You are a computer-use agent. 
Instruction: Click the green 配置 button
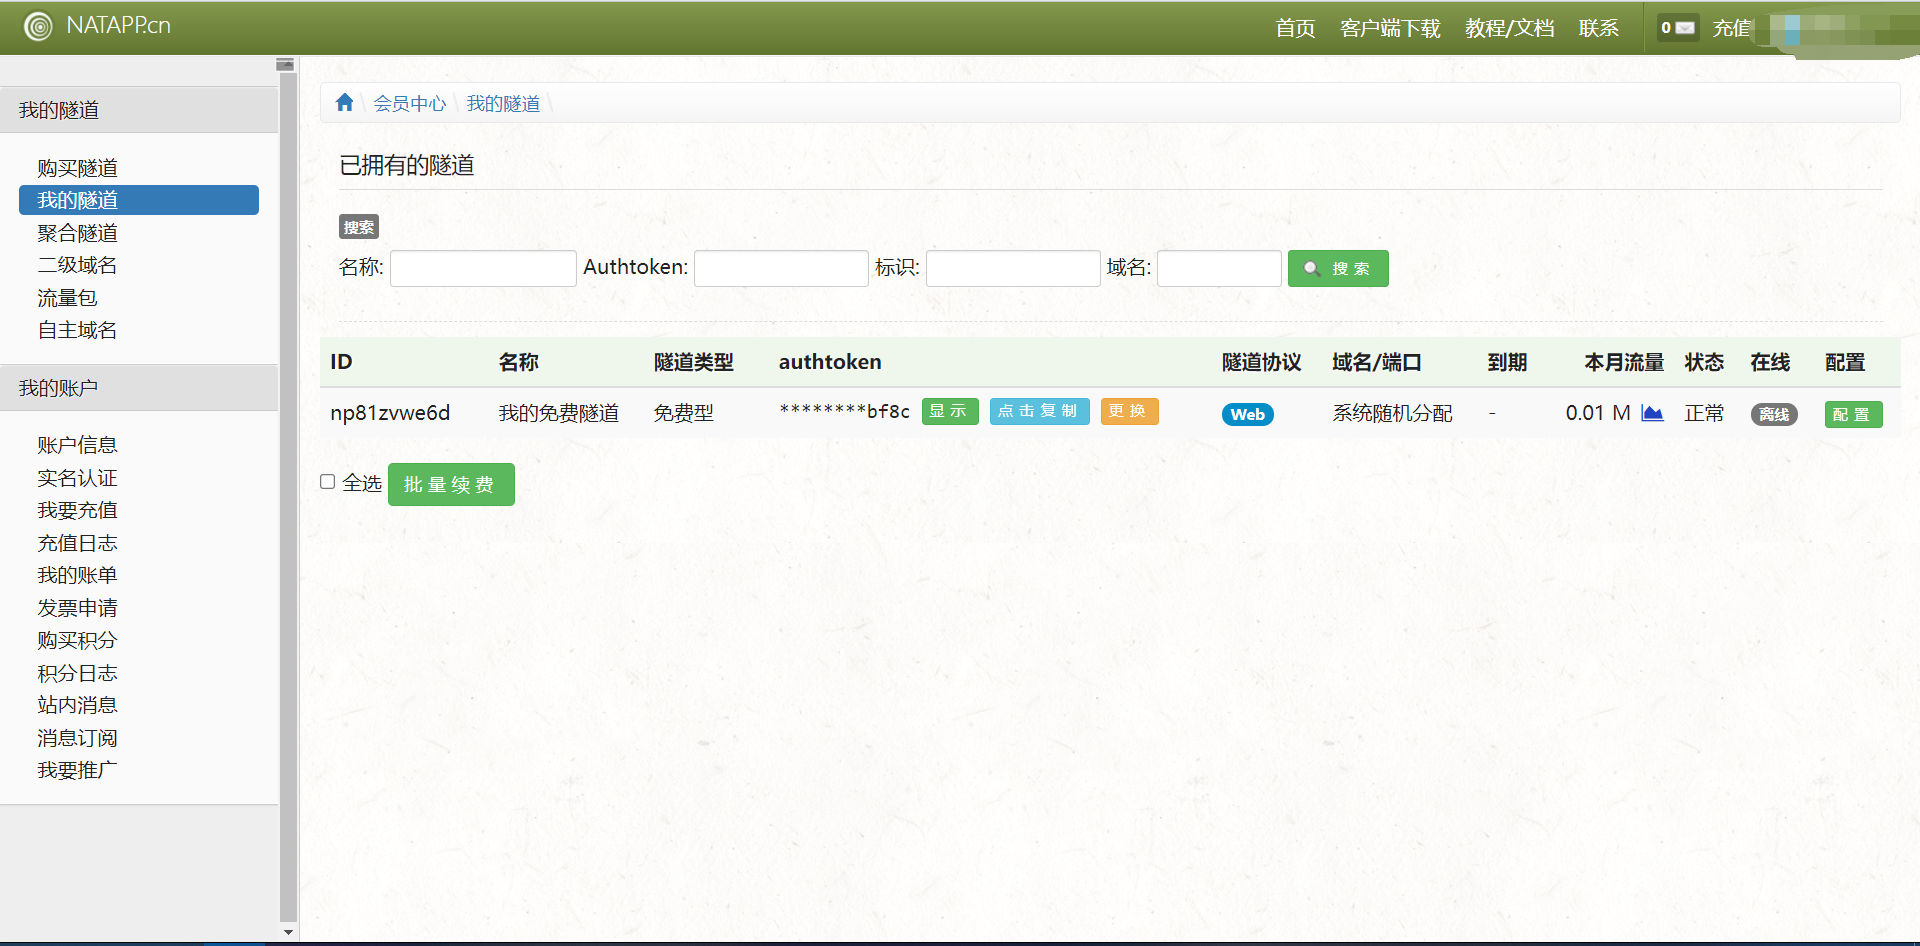pos(1853,414)
